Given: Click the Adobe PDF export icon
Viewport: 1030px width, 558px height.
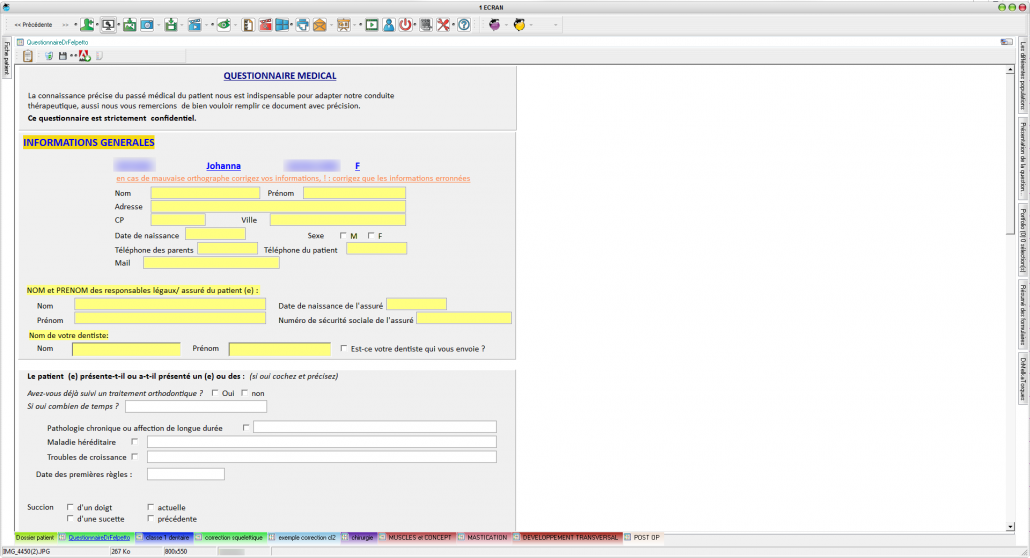Looking at the screenshot, I should pos(85,56).
